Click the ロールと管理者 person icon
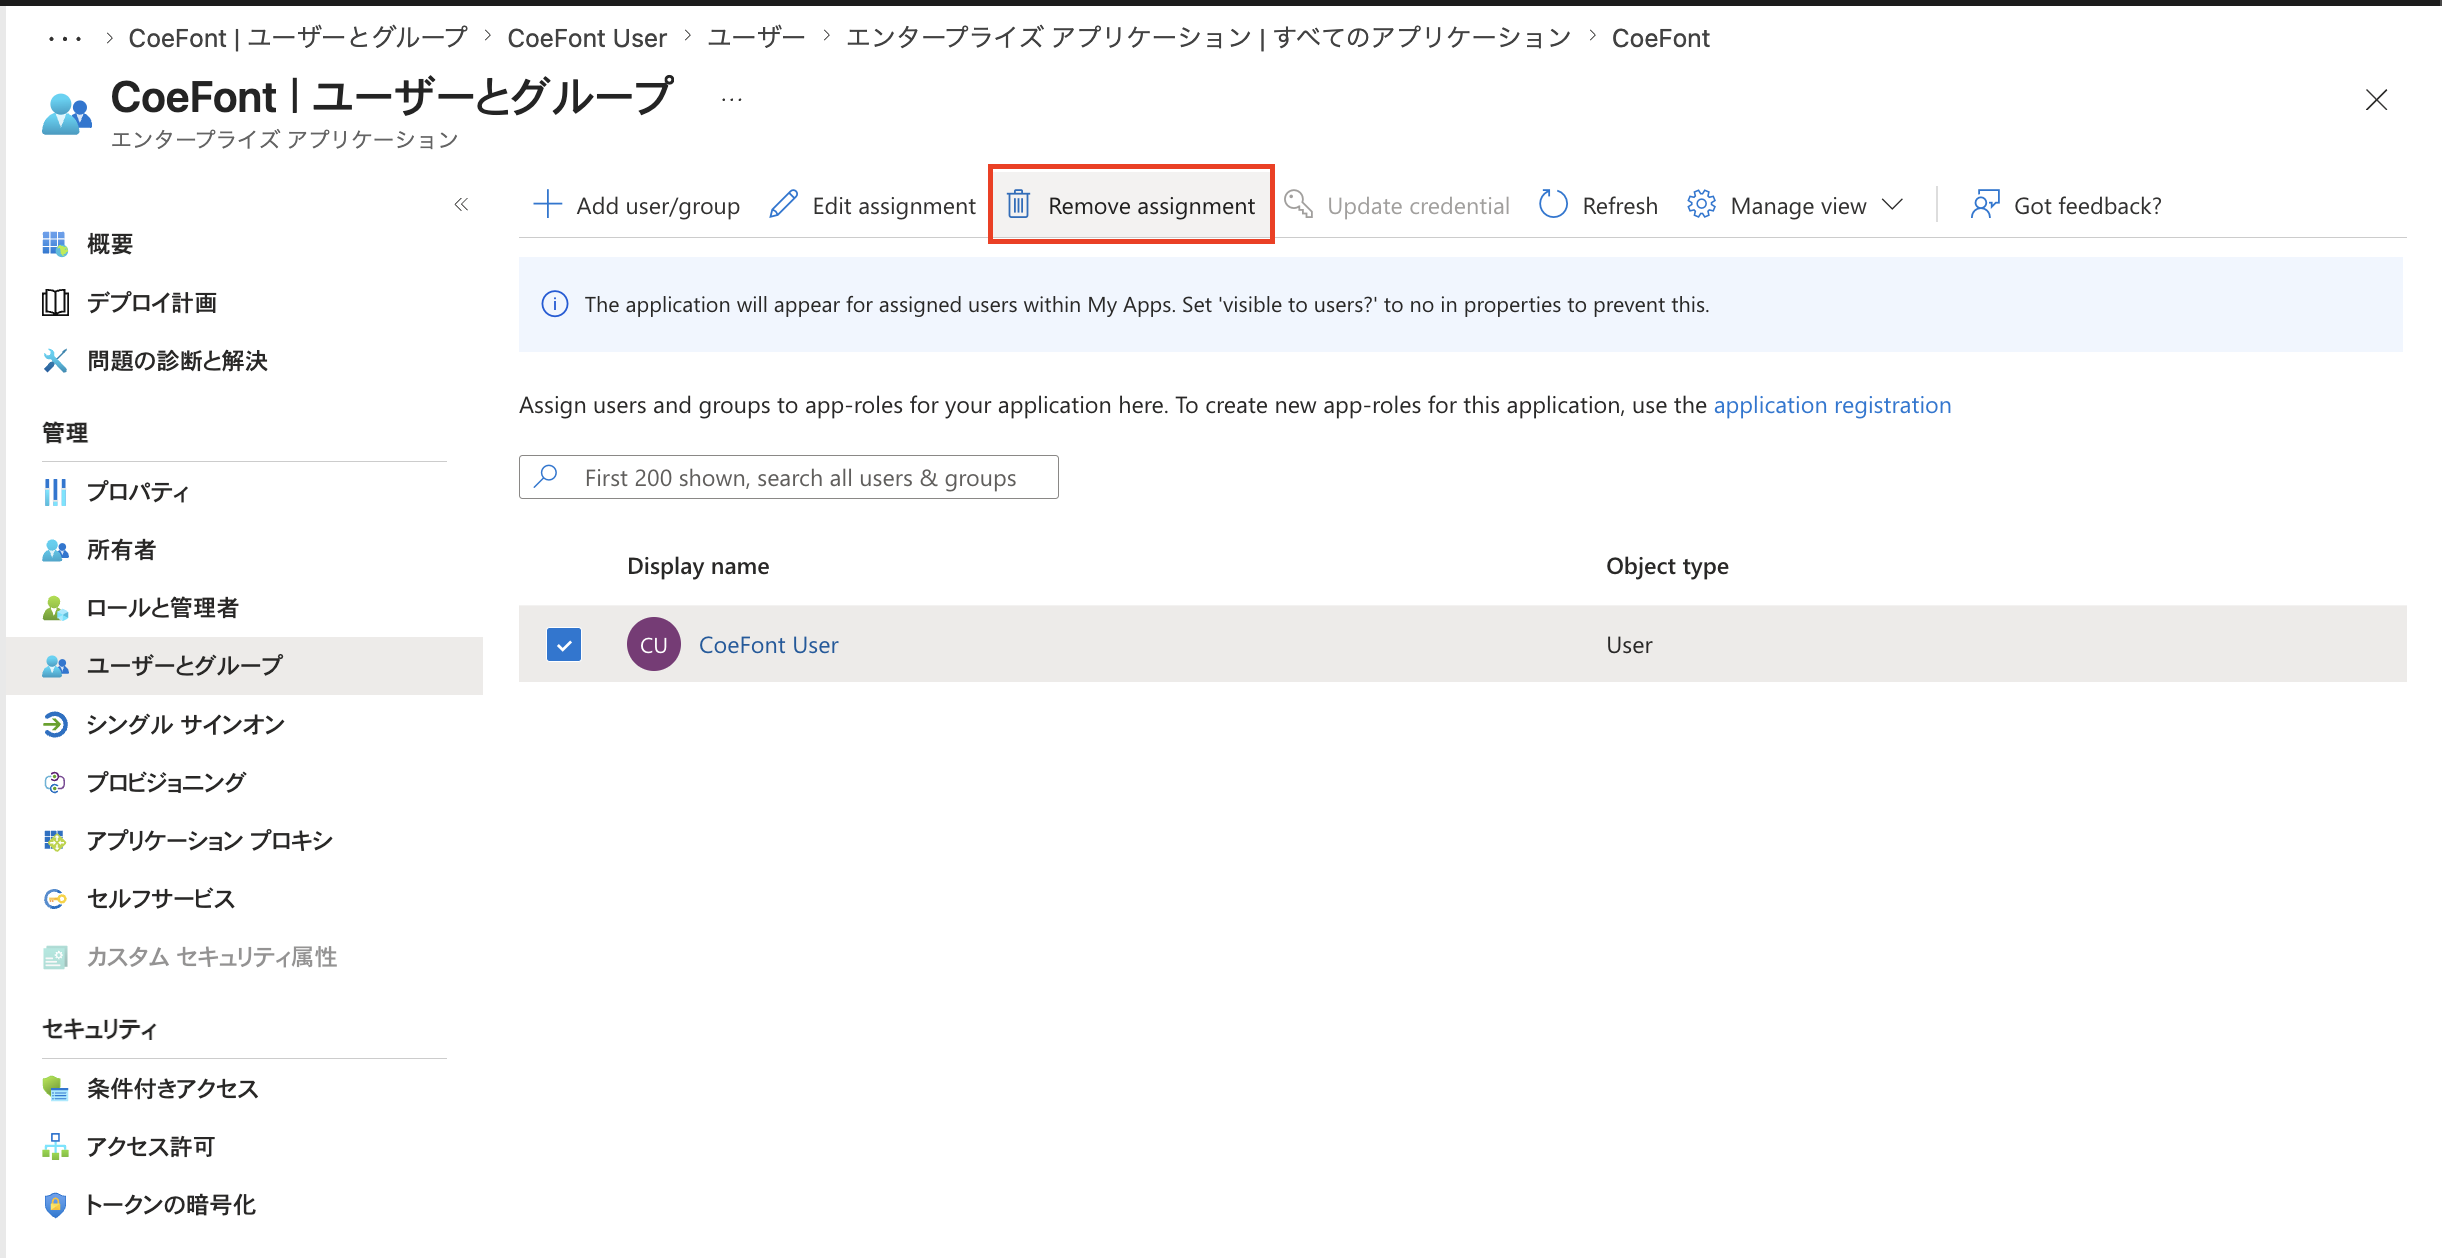The image size is (2442, 1258). click(x=55, y=607)
